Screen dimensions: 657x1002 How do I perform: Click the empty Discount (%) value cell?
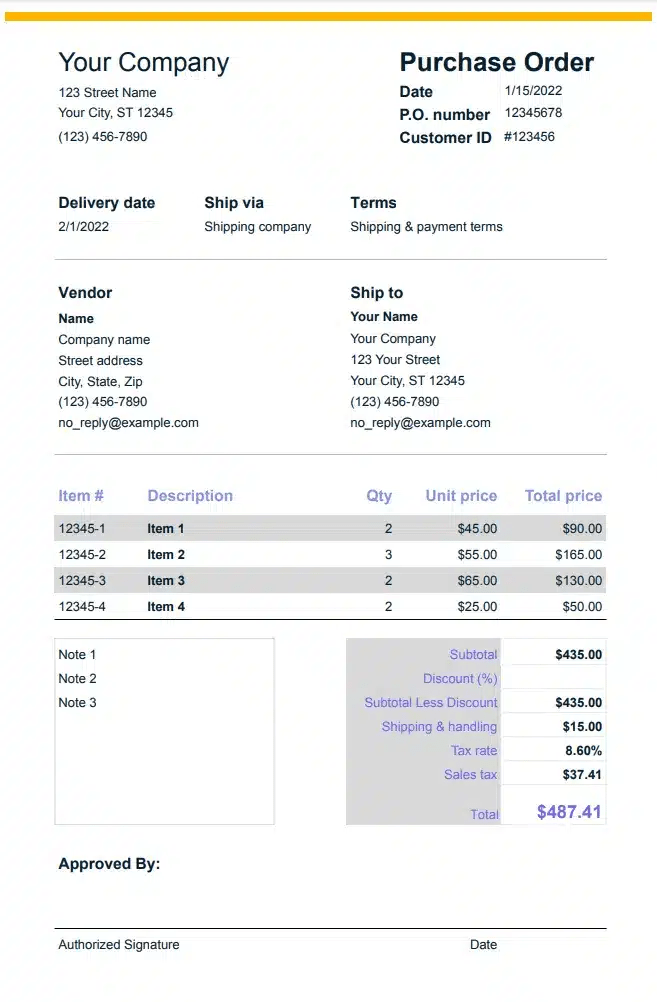[553, 679]
